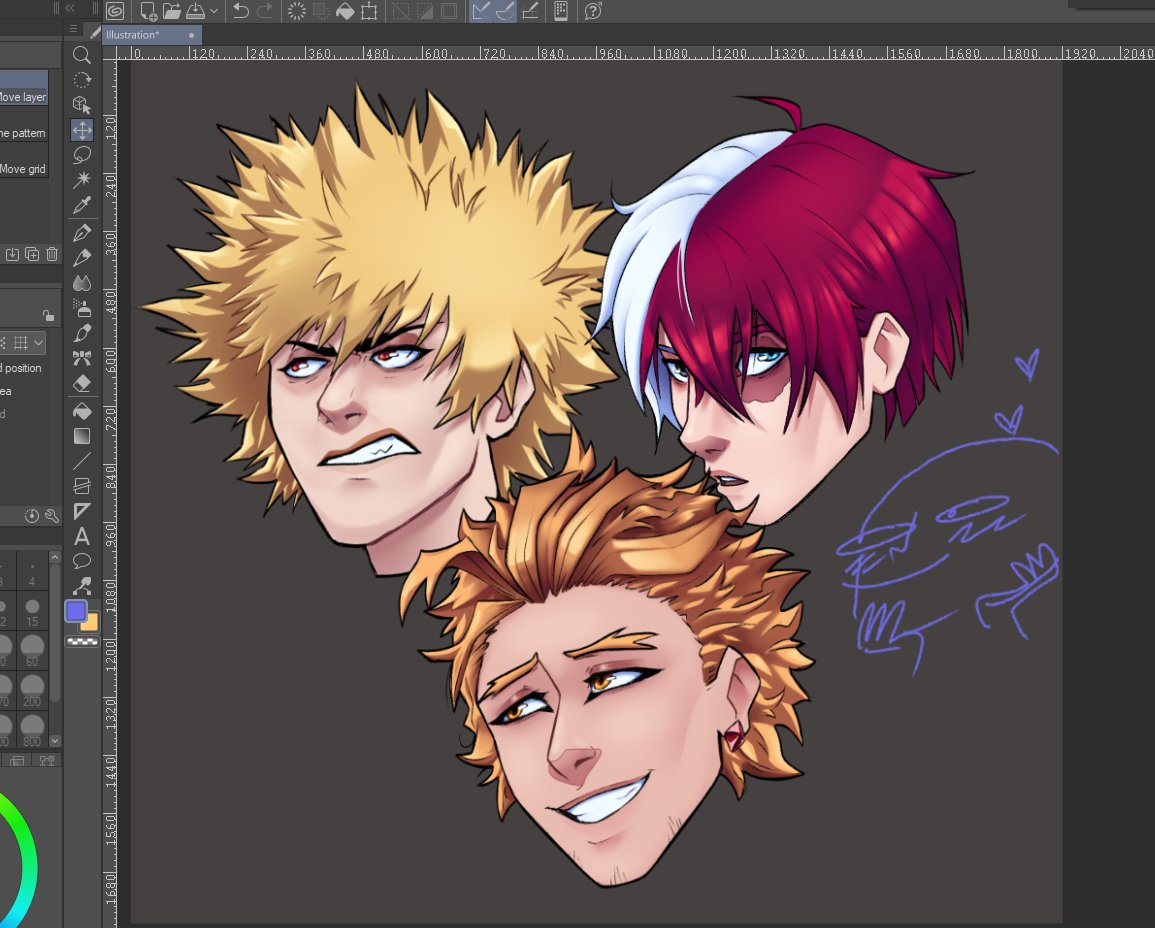
Task: Select the Zoom magnifier tool
Action: [x=82, y=55]
